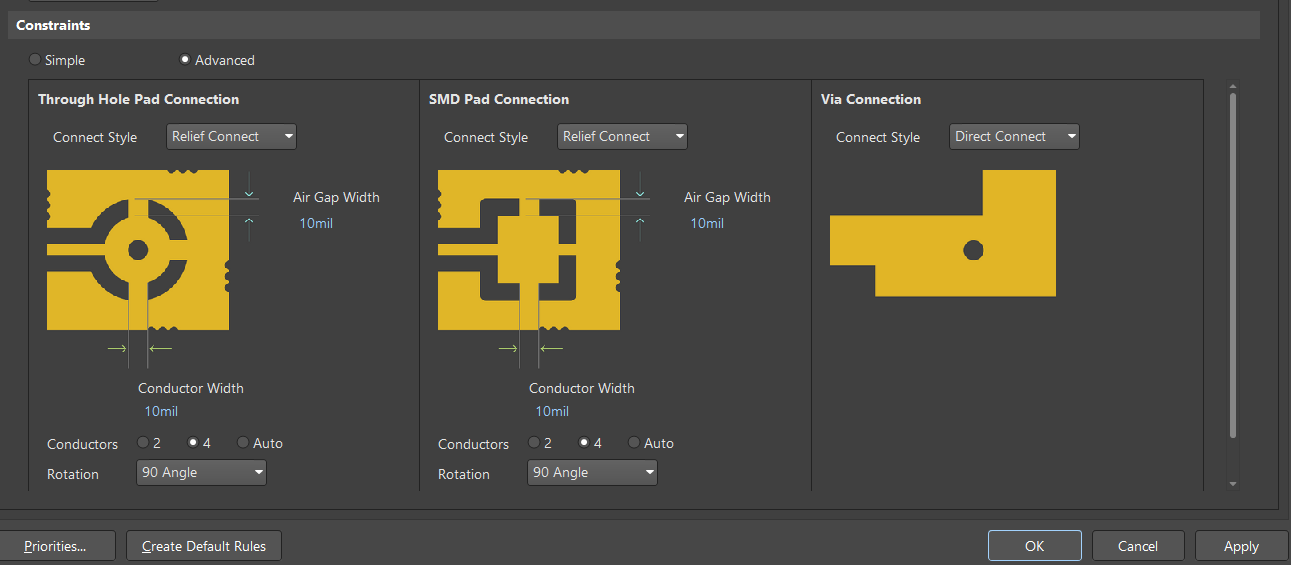
Task: Open SMD Pad Rotation dropdown
Action: coord(592,473)
